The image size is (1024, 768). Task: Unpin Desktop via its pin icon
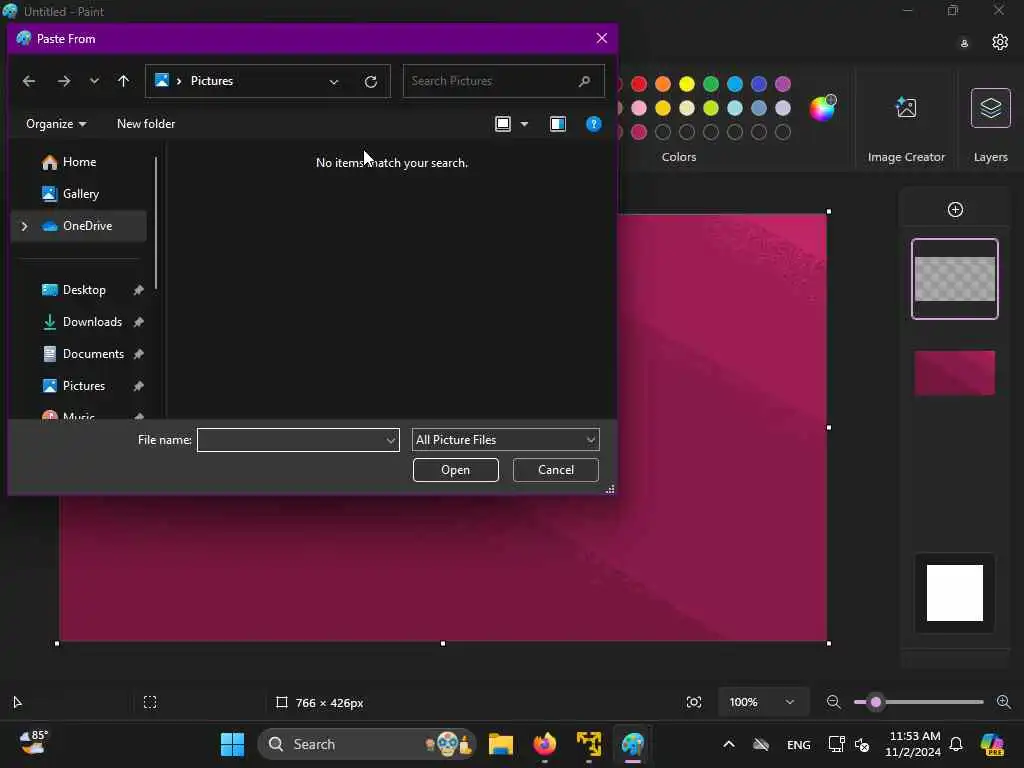click(138, 290)
